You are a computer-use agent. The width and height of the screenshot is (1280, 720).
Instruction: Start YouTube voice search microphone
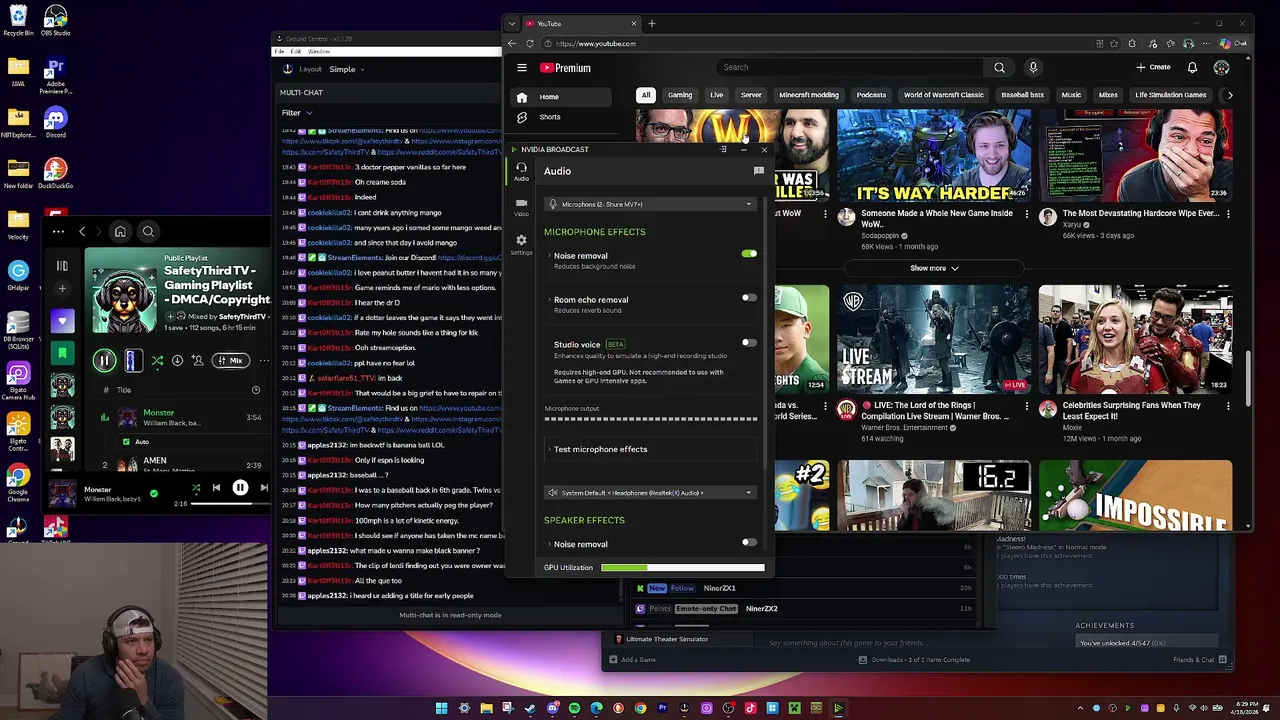(1033, 67)
